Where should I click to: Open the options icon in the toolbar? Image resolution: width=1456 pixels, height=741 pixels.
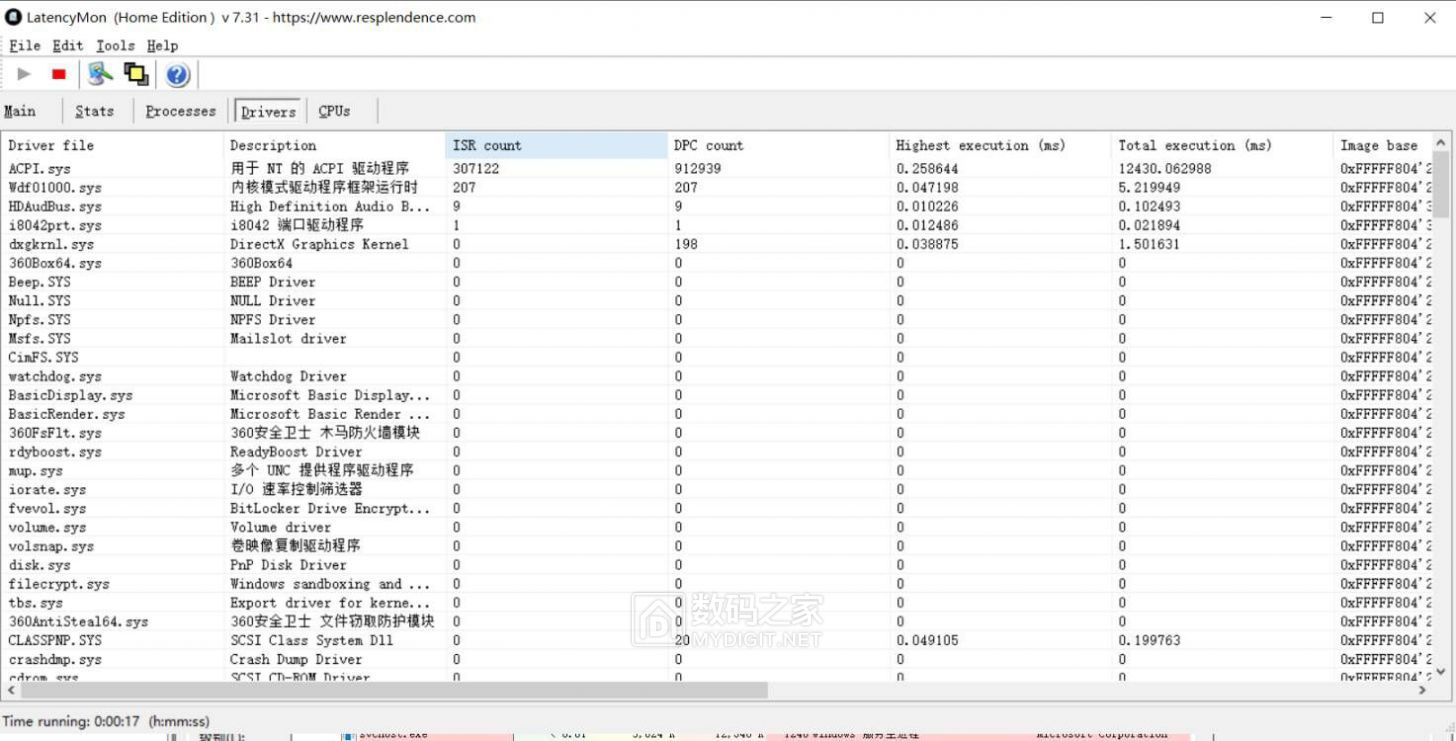100,74
